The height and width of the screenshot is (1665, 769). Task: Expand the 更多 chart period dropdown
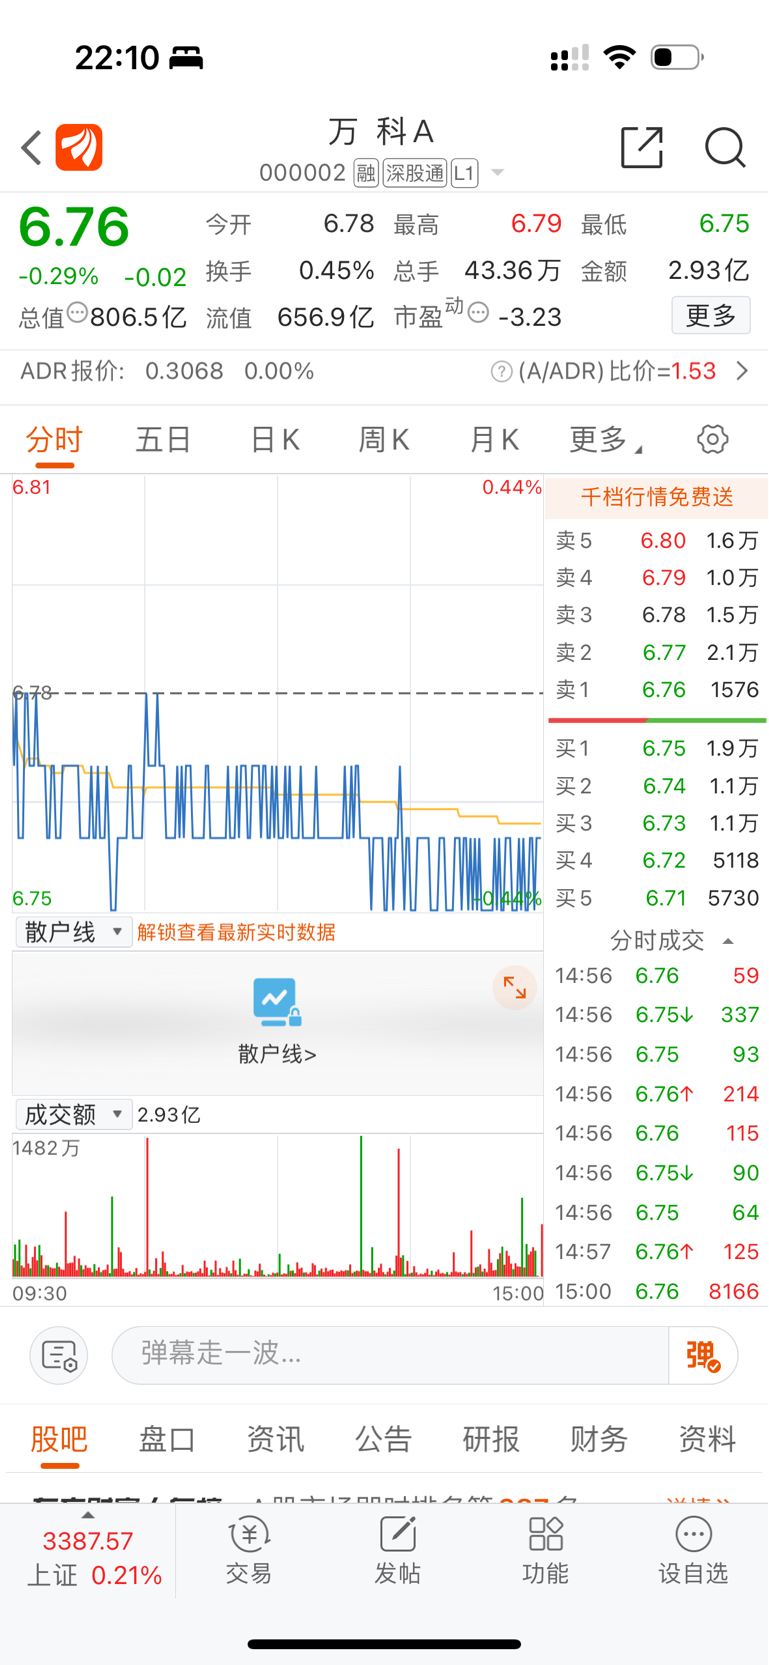pyautogui.click(x=606, y=439)
